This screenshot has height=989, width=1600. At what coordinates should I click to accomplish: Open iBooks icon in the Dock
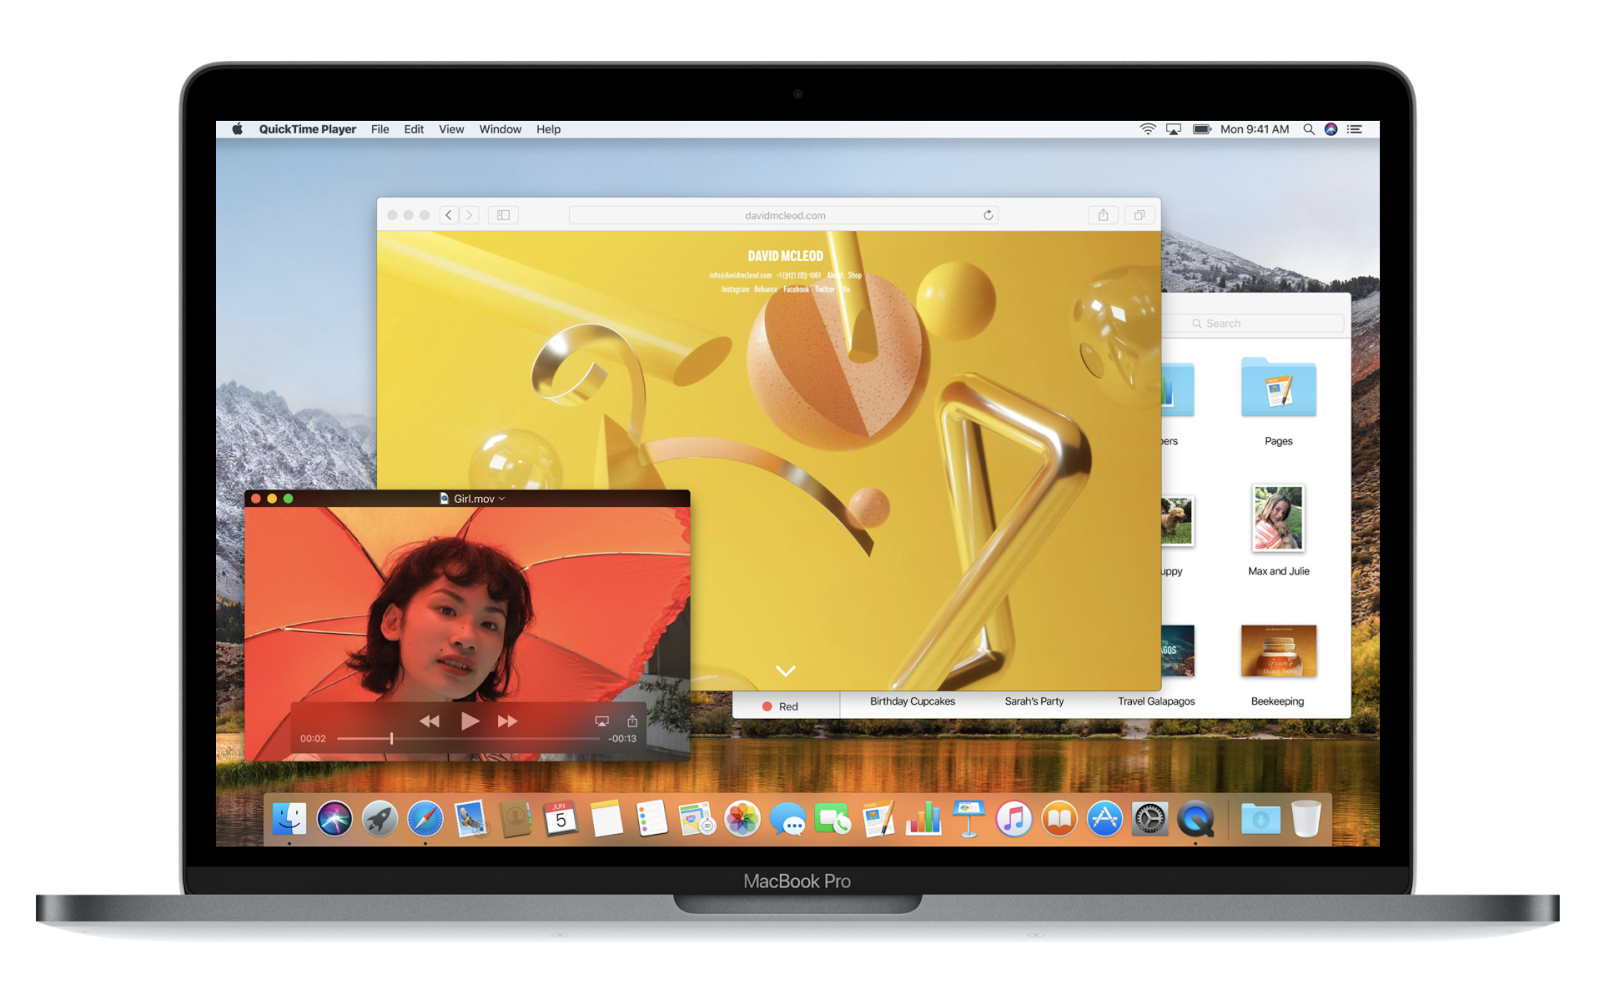click(x=1059, y=819)
